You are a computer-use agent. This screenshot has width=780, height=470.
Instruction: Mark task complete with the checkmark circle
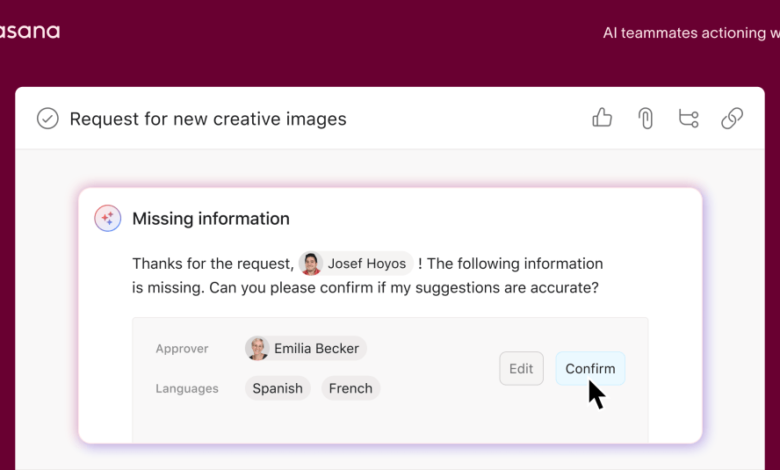48,119
